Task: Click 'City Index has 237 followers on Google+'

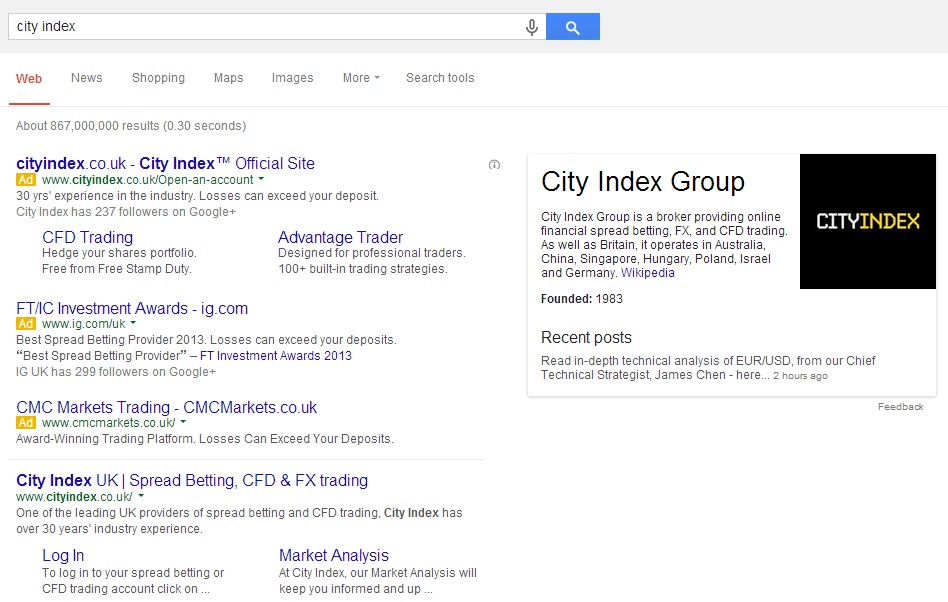Action: (x=126, y=212)
